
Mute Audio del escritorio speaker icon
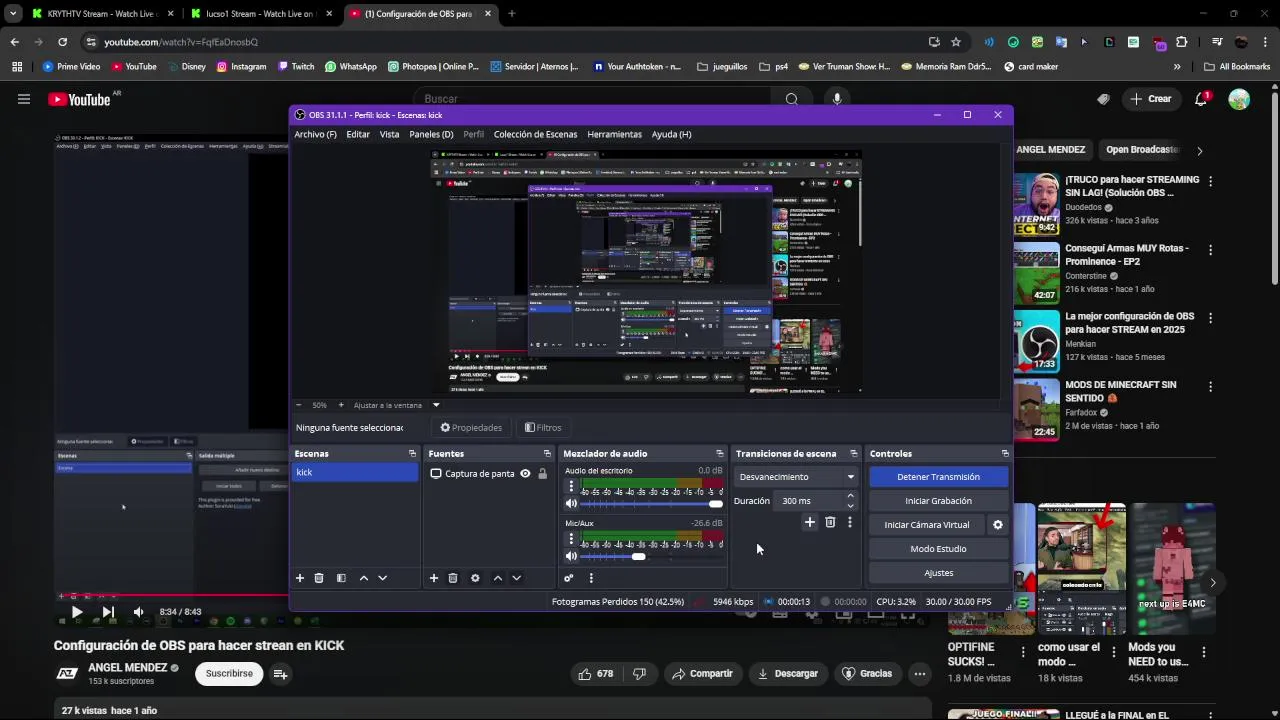[571, 504]
